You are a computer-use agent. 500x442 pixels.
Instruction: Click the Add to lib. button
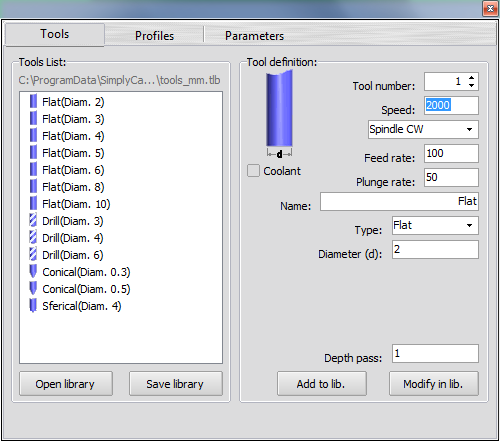click(x=322, y=384)
